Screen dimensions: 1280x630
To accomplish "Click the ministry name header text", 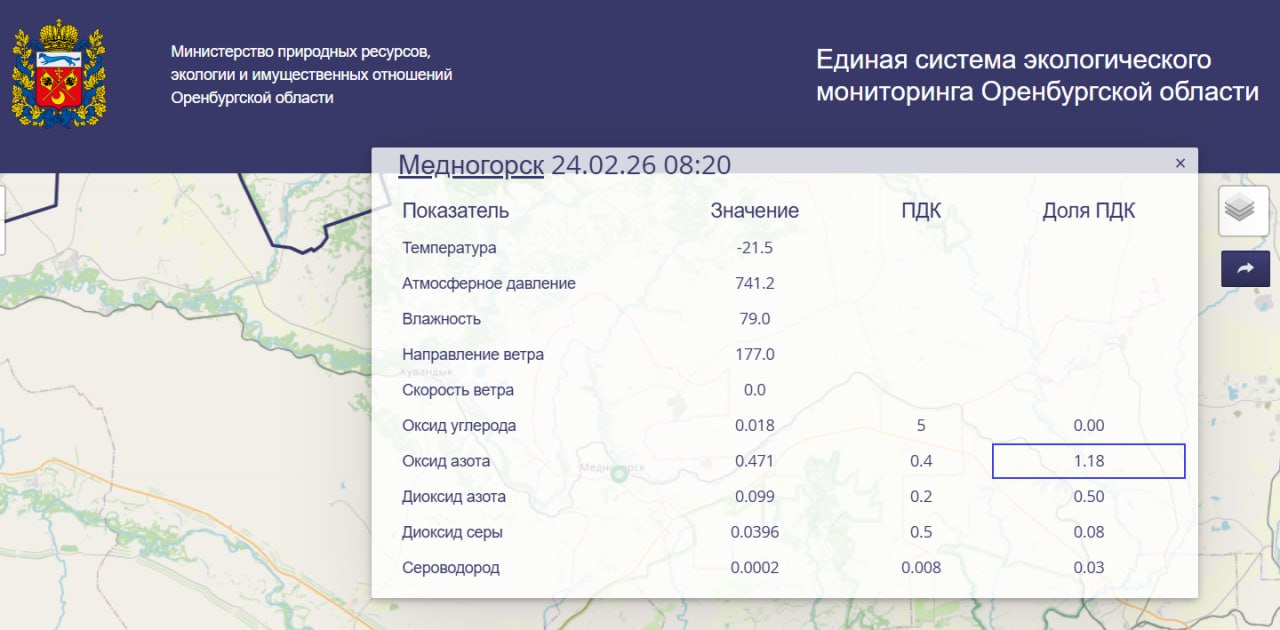I will coord(311,74).
